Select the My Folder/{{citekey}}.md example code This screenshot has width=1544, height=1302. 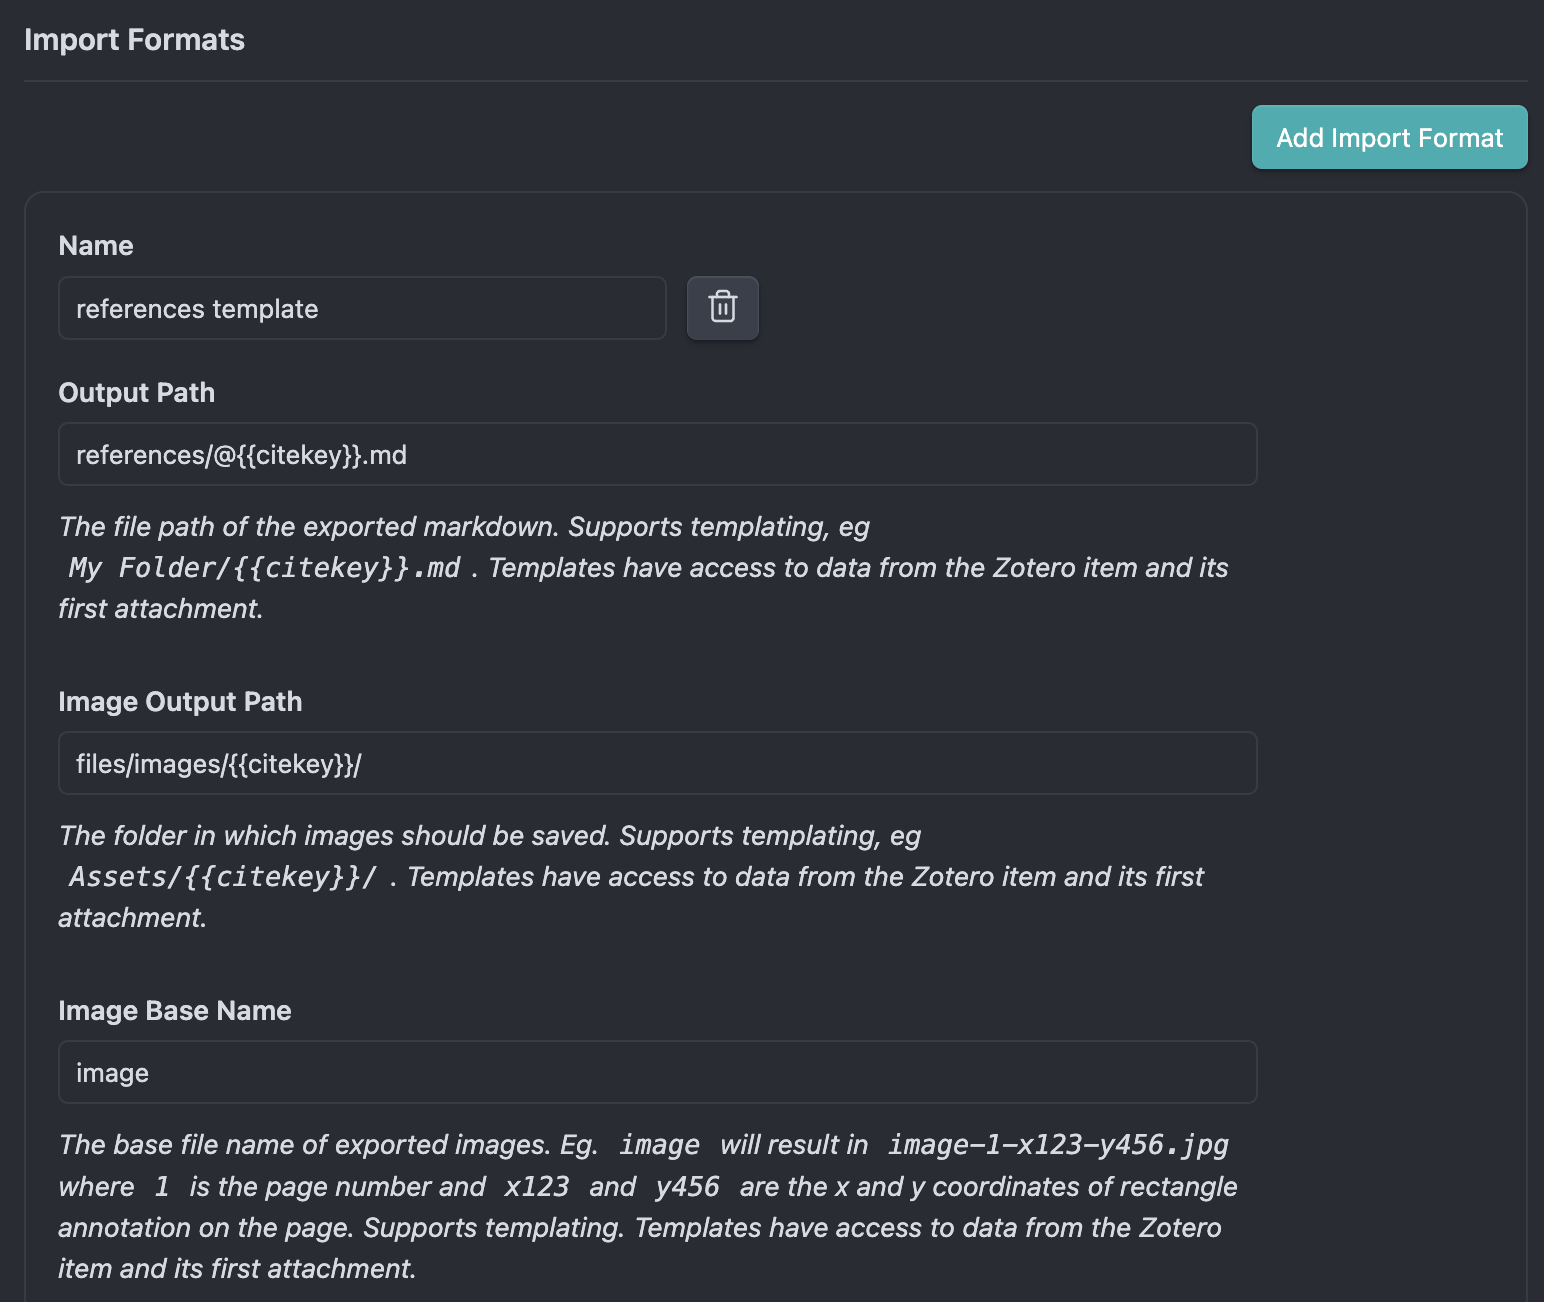[x=264, y=568]
